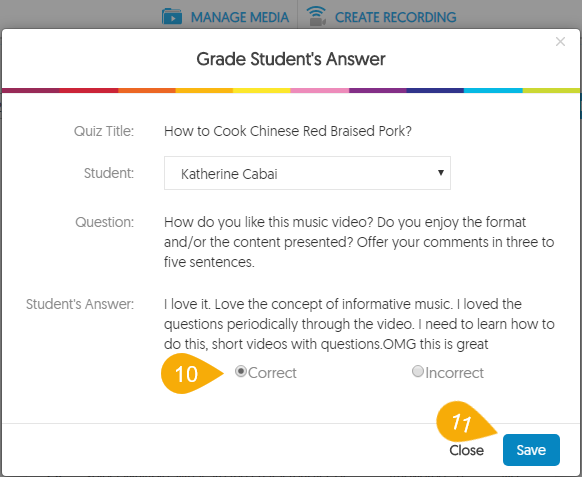
Task: Close the dialog with the X icon
Action: [x=560, y=42]
